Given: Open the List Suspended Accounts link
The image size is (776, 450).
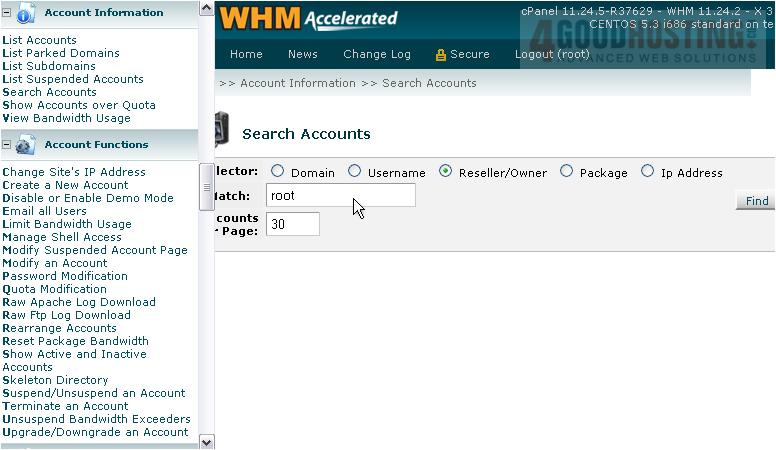Looking at the screenshot, I should click(x=73, y=79).
